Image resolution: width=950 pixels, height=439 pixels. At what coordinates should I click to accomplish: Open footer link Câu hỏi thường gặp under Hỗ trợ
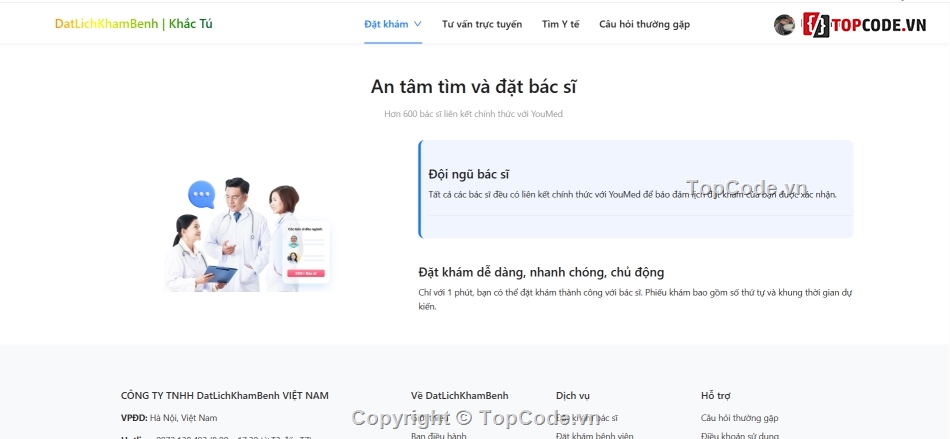(x=739, y=418)
